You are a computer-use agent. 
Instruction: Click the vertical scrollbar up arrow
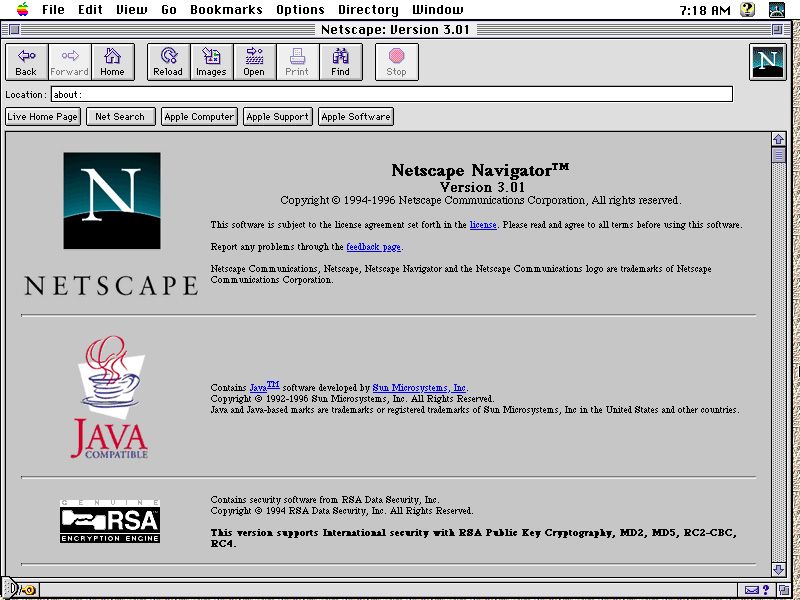click(778, 139)
